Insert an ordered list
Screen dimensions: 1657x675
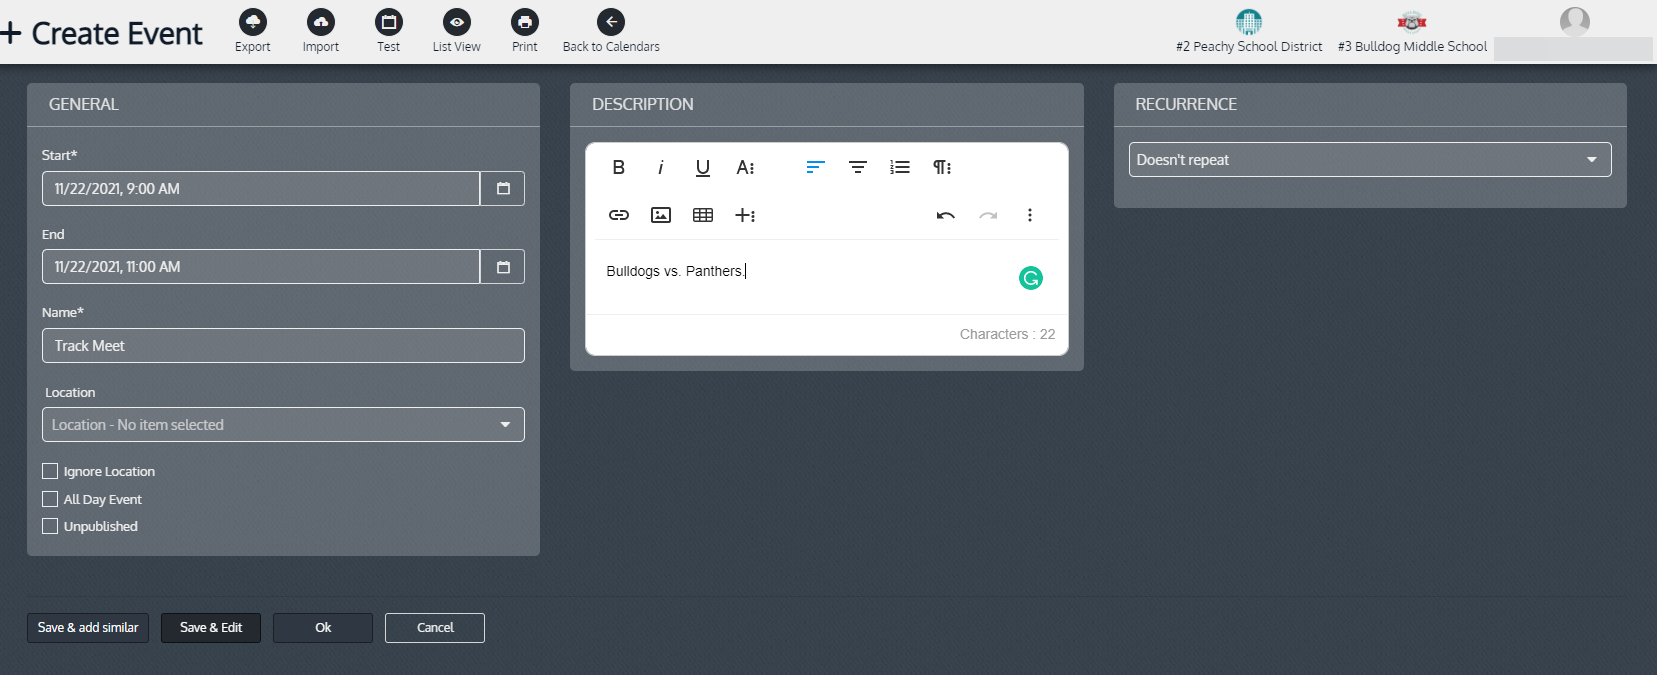[900, 167]
